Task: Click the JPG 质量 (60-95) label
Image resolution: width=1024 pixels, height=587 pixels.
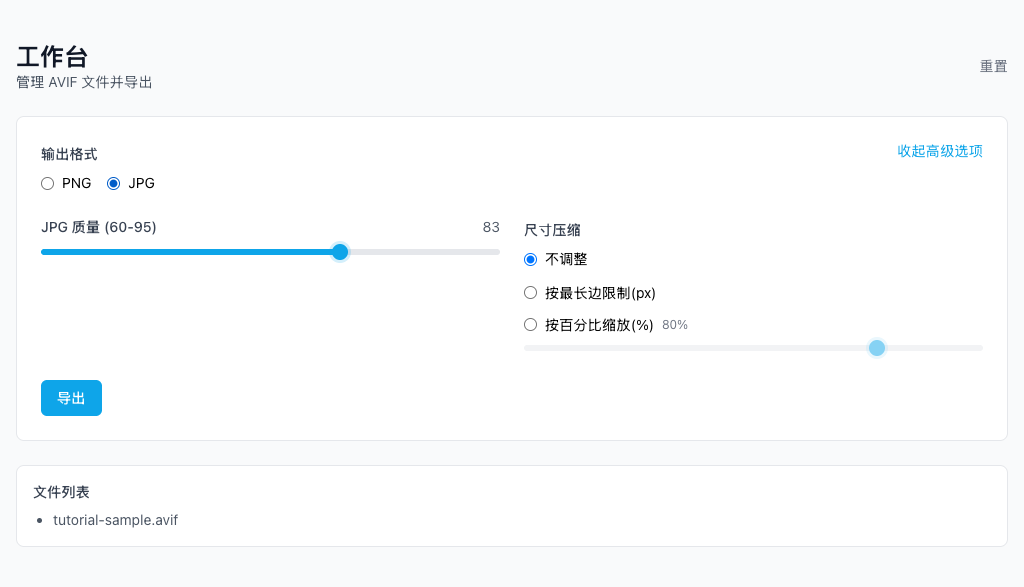Action: click(x=97, y=227)
